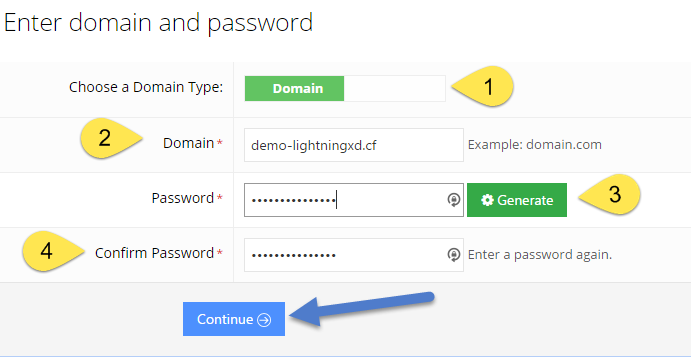Viewport: 691px width, 361px height.
Task: Generate a random password
Action: (x=516, y=200)
